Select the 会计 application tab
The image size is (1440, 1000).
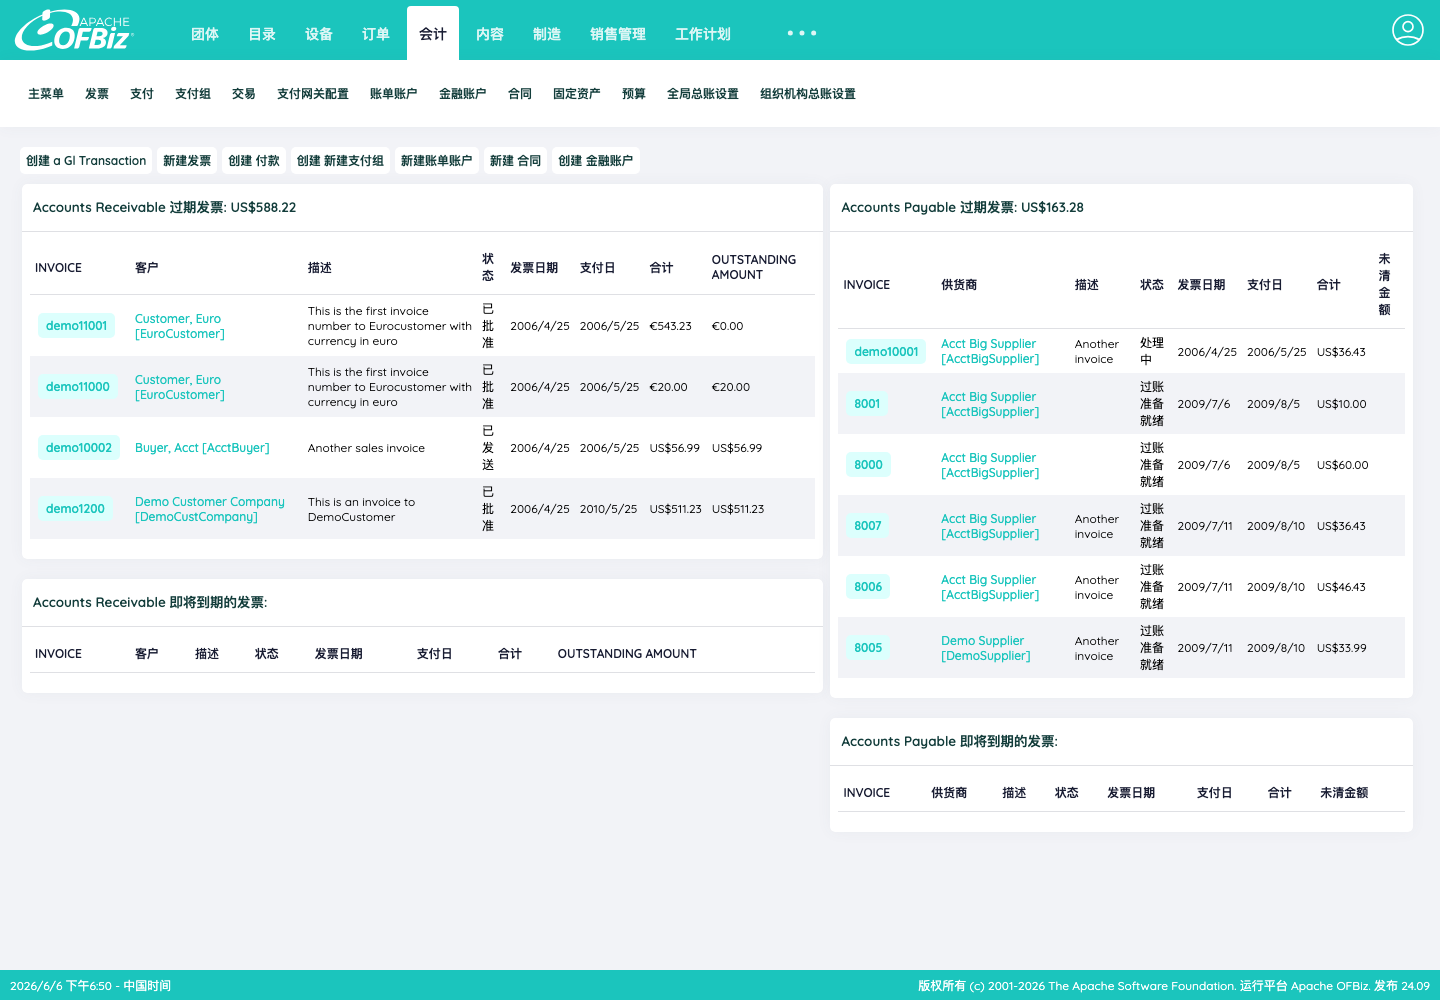[433, 34]
